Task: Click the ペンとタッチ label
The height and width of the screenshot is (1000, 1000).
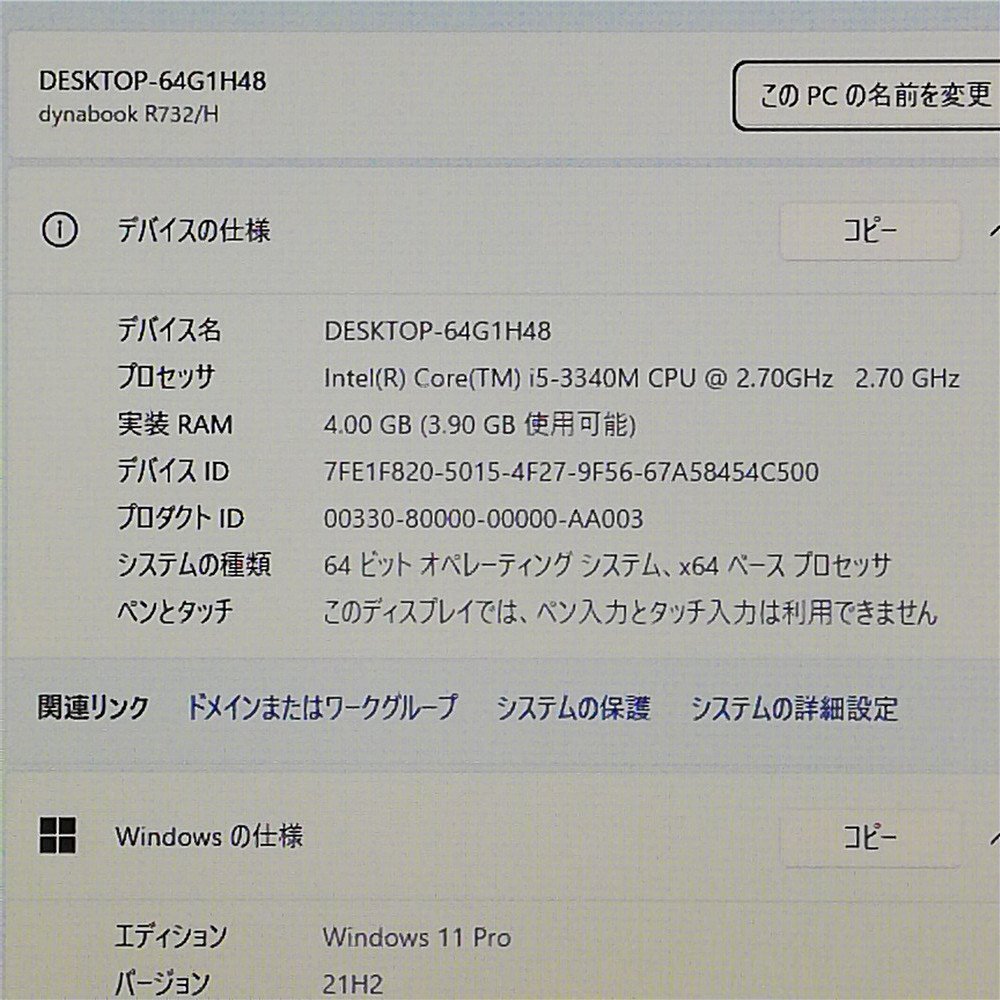Action: [175, 612]
